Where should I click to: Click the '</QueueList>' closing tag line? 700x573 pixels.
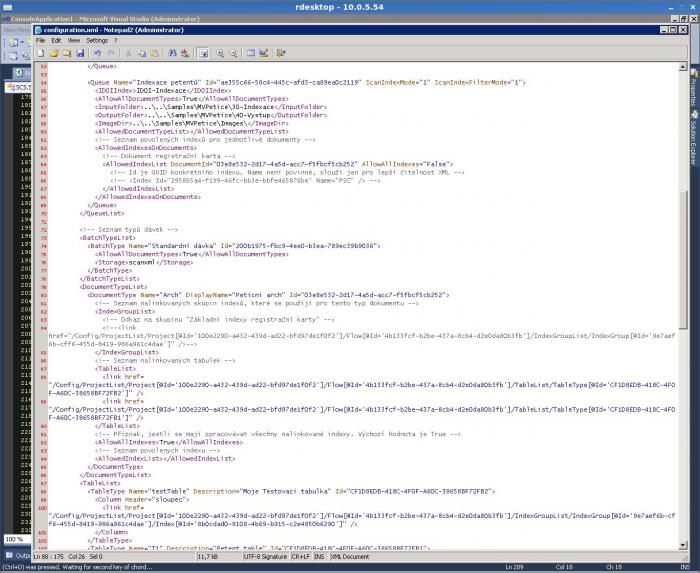point(102,213)
